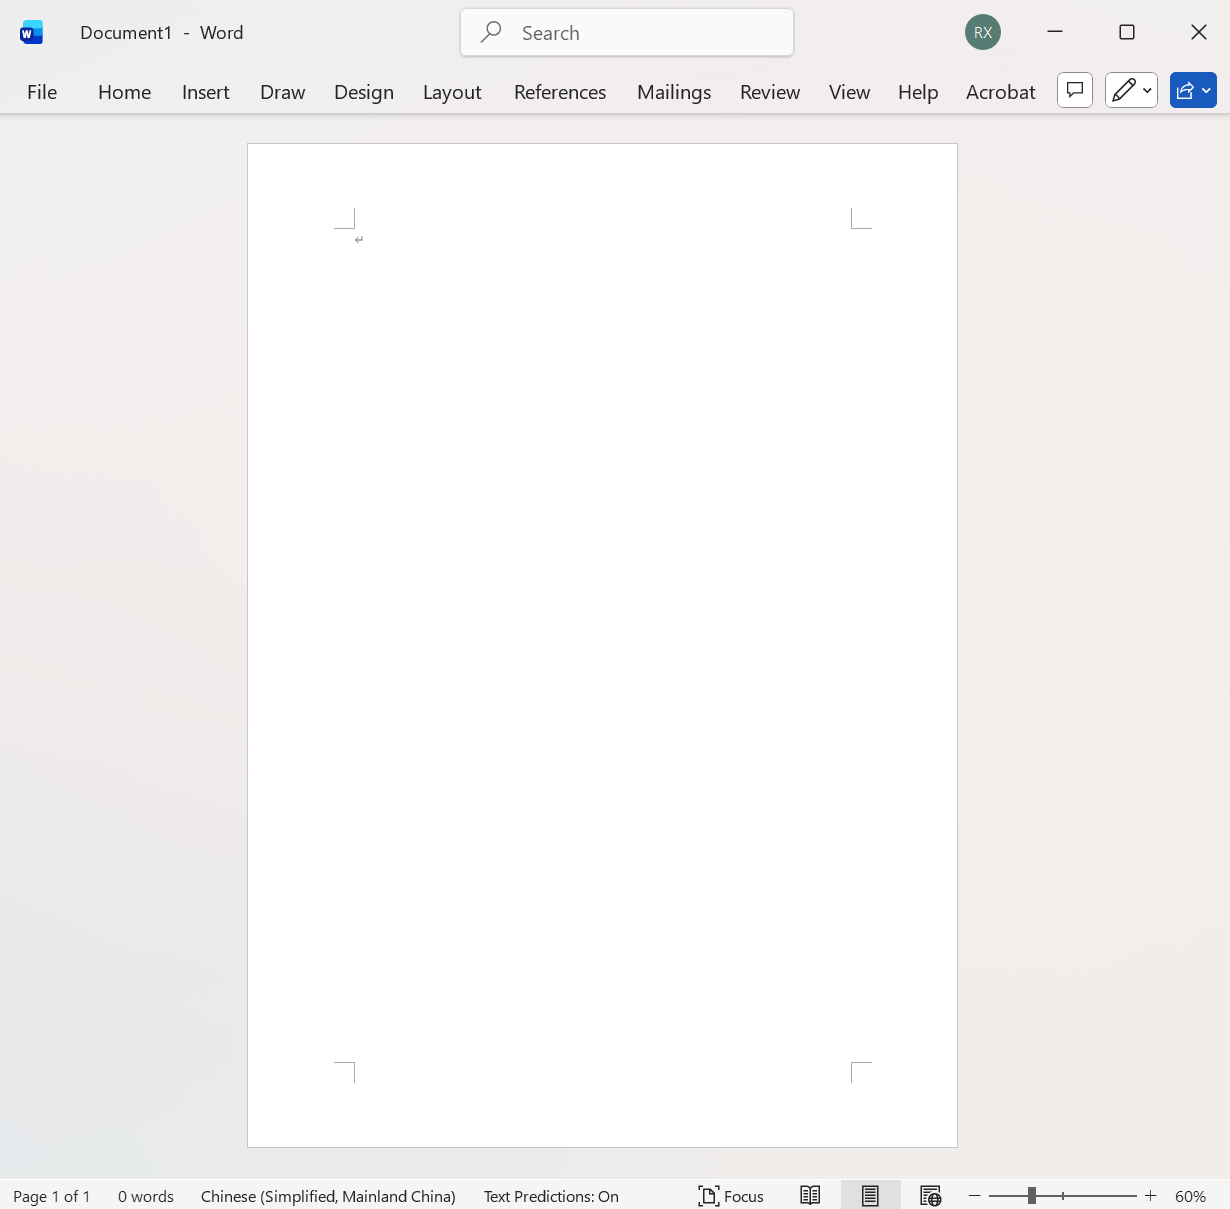This screenshot has width=1230, height=1209.
Task: Enable Focus mode from the status bar
Action: tap(730, 1195)
